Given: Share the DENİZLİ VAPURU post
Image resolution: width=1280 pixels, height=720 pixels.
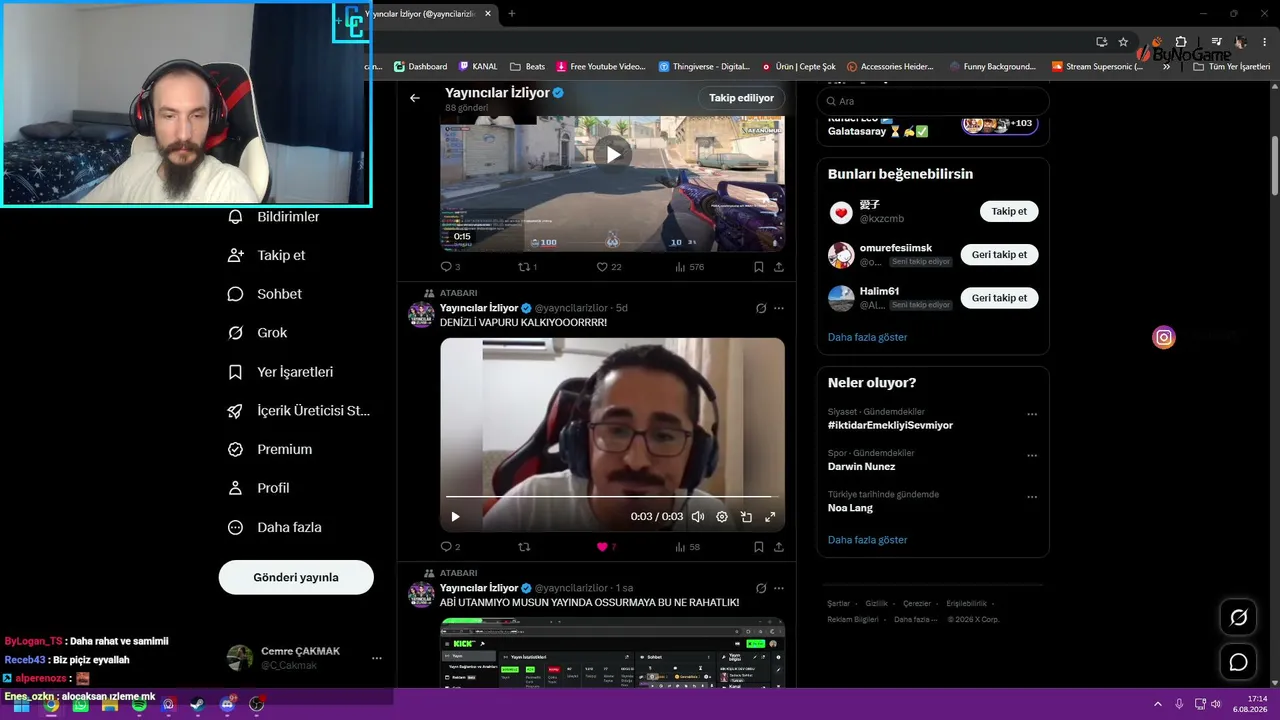Looking at the screenshot, I should (779, 547).
